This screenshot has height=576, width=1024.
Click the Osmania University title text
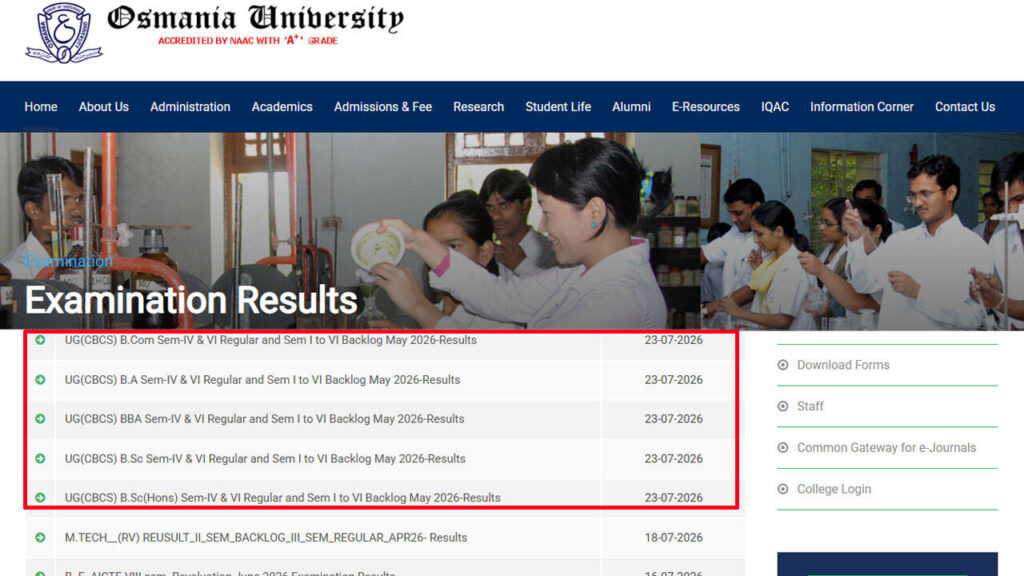pos(255,18)
